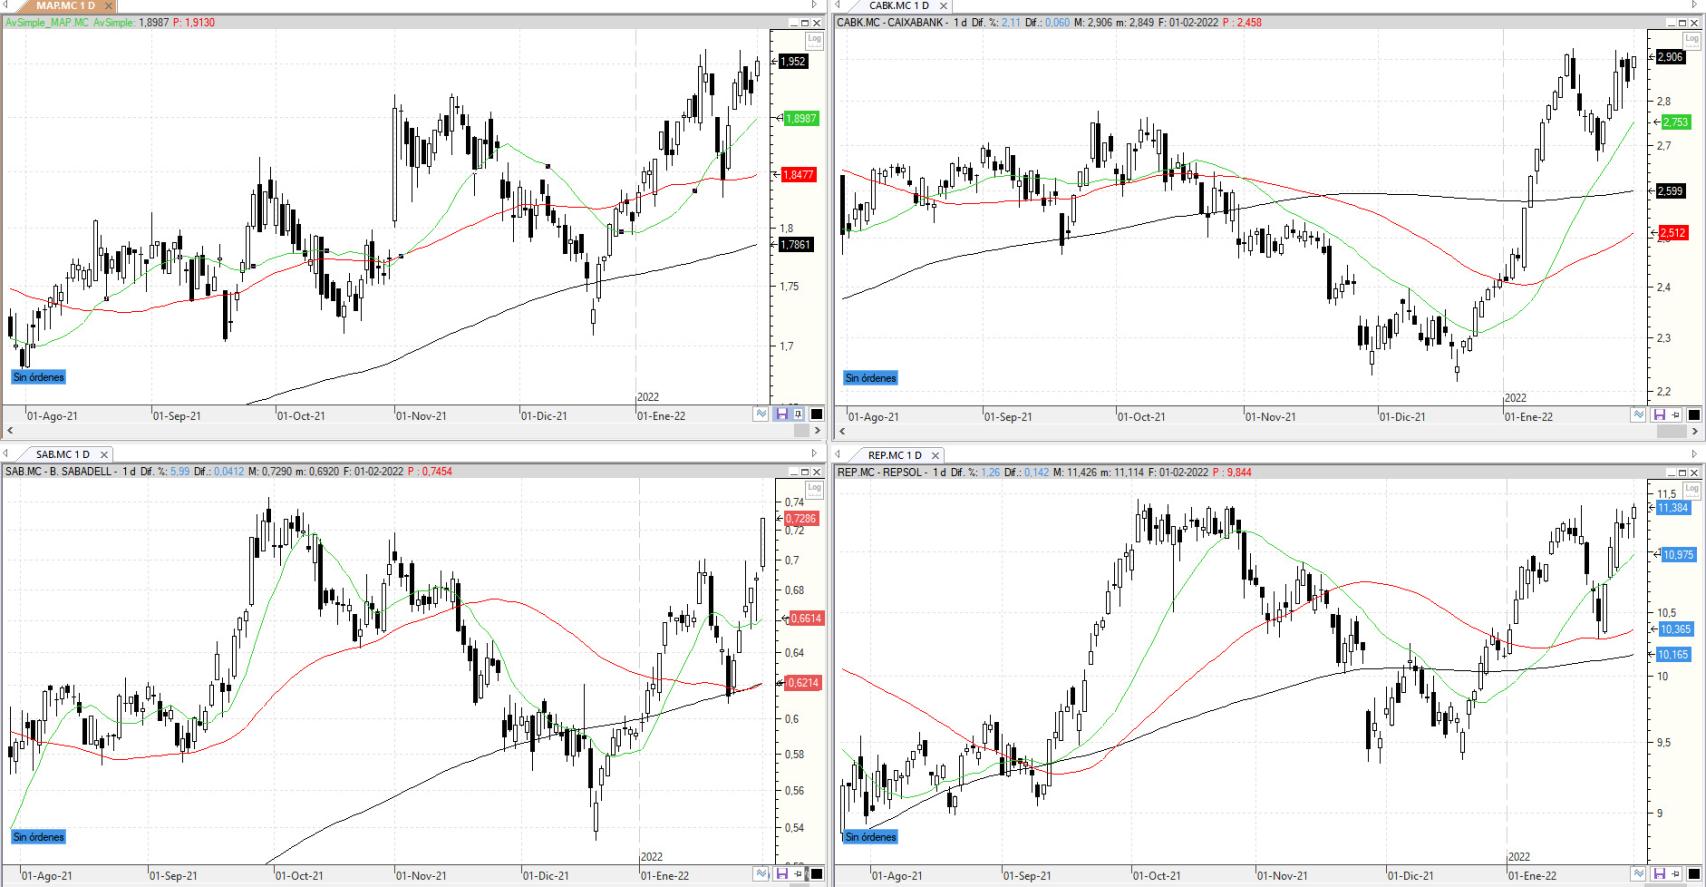1706x887 pixels.
Task: Click the REPSOL chart zigzag indicator icon
Action: coord(1639,874)
